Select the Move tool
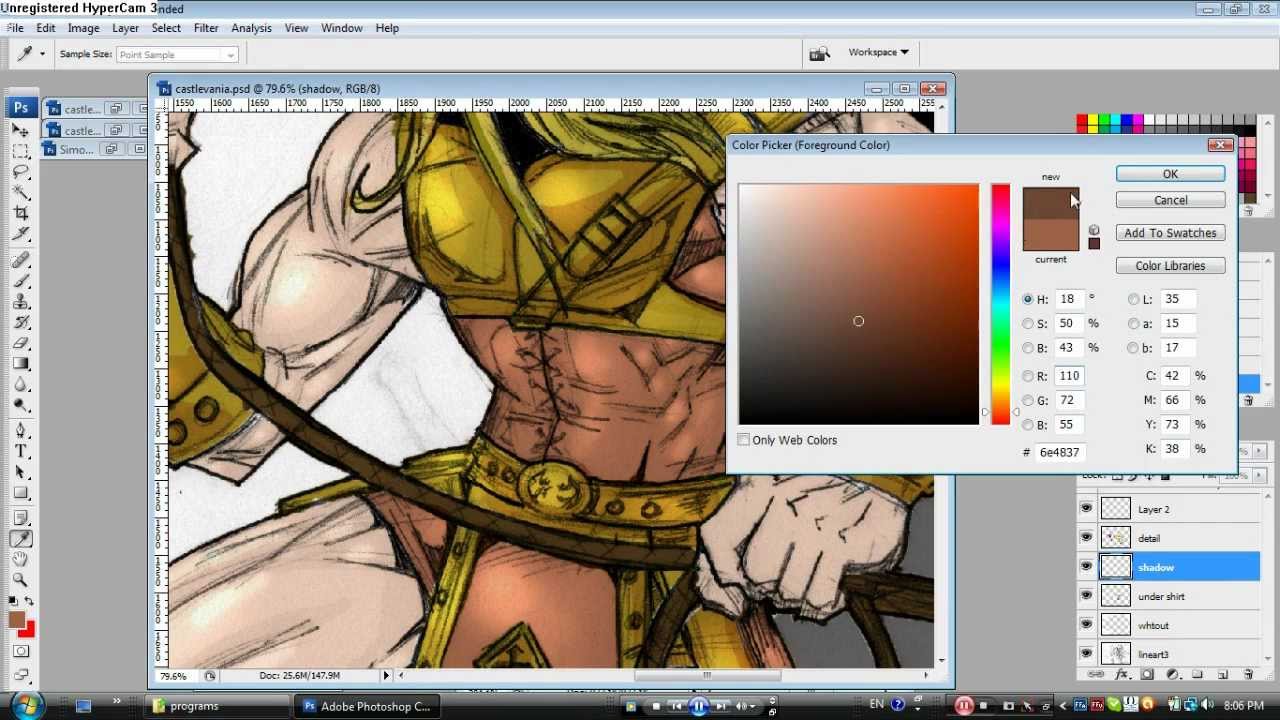 click(21, 130)
